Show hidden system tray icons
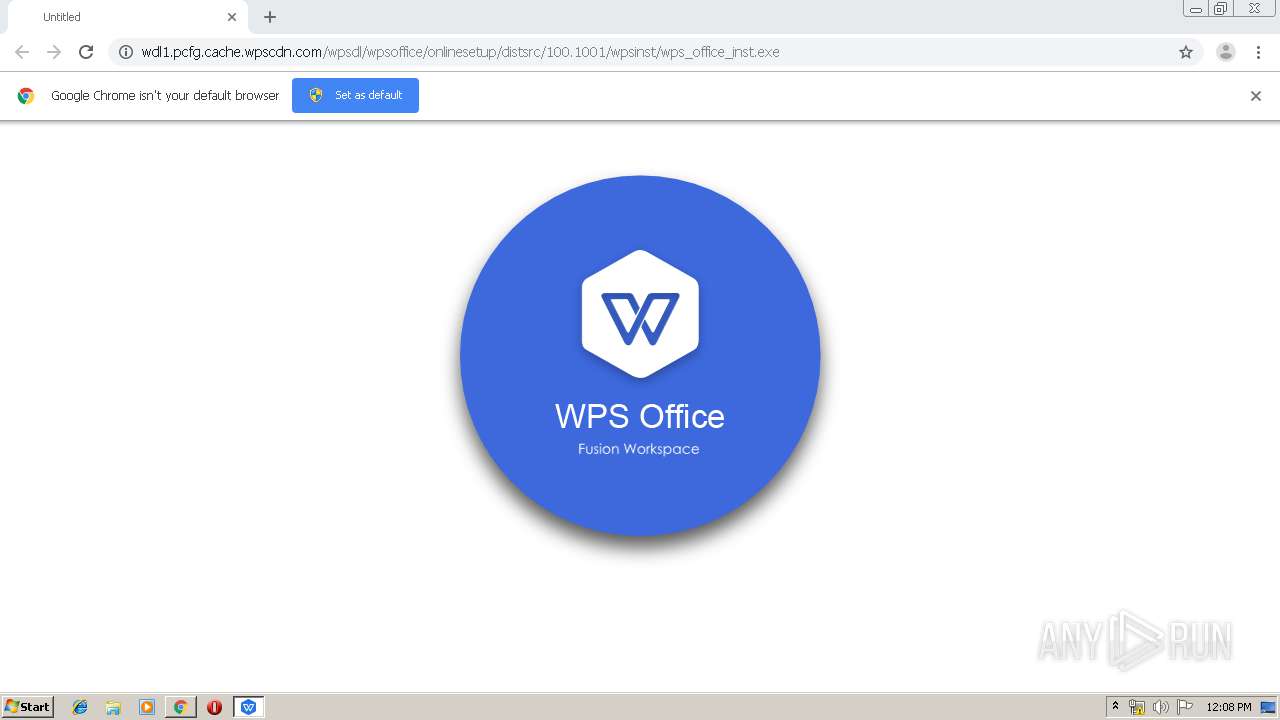This screenshot has height=720, width=1280. point(1115,707)
